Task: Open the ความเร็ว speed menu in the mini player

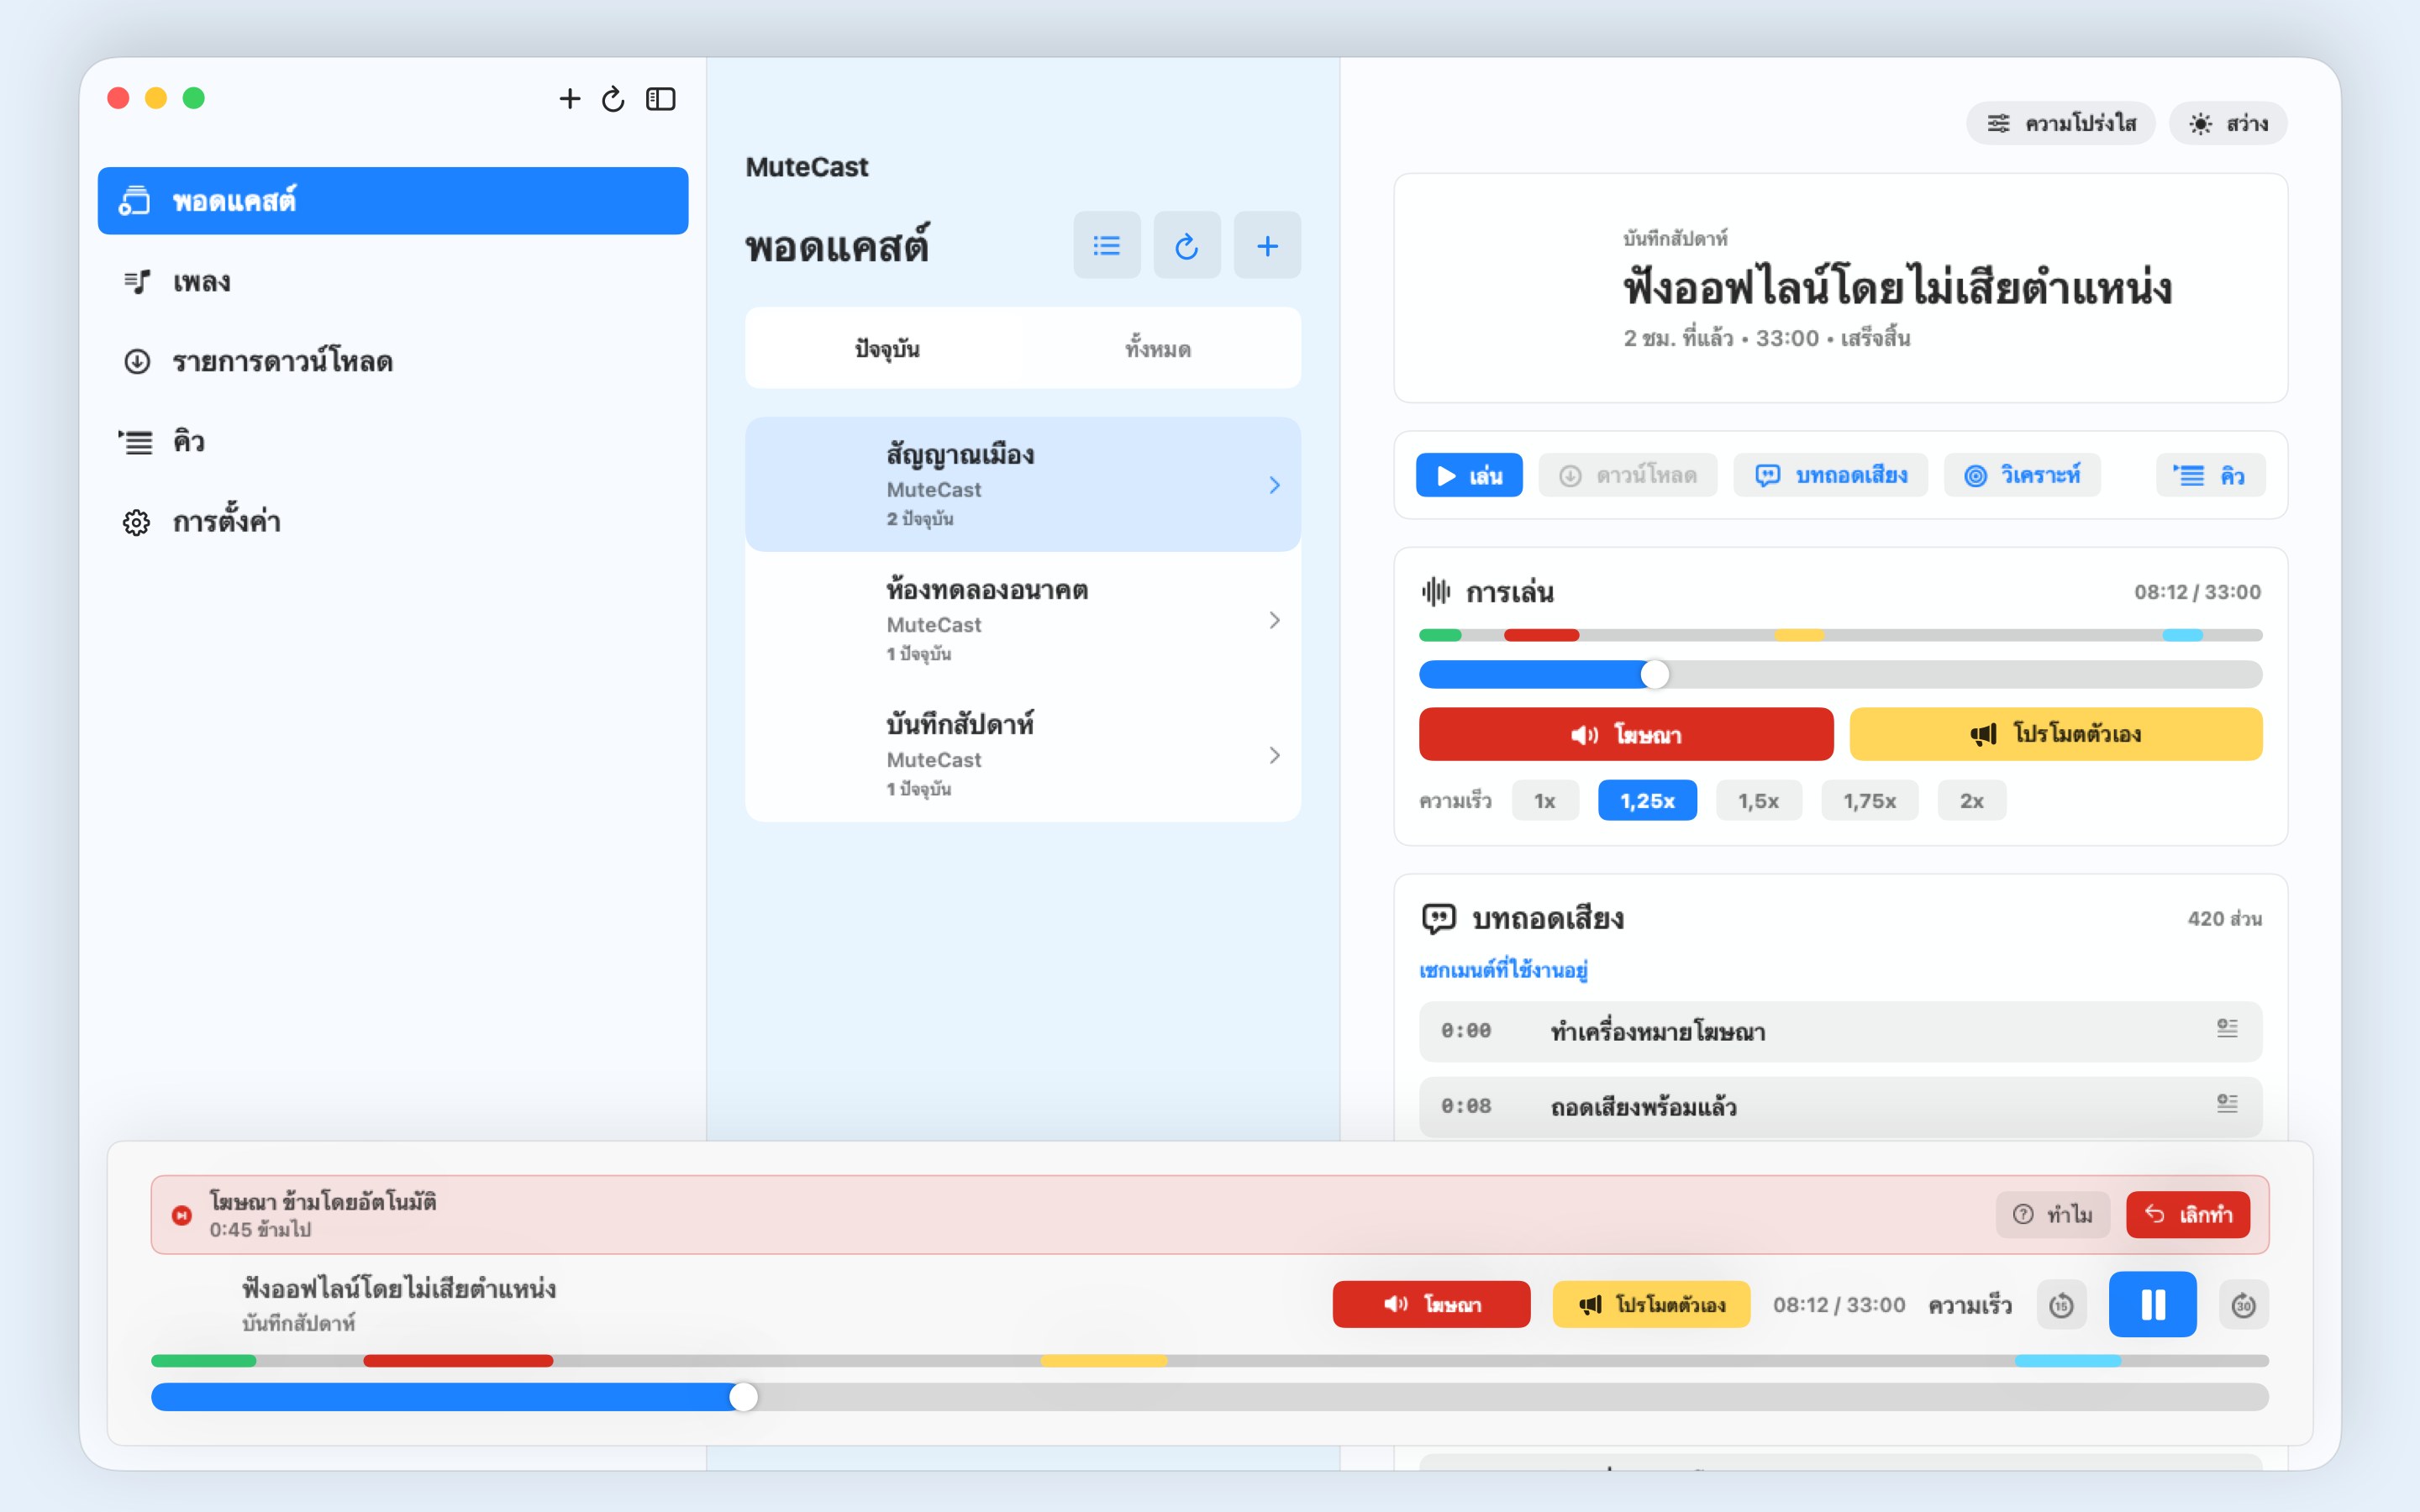Action: tap(1969, 1305)
